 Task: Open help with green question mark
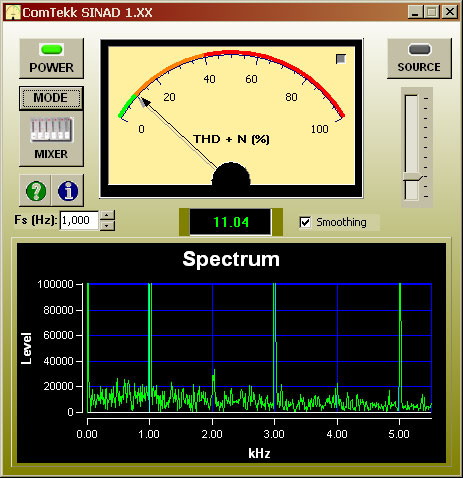pyautogui.click(x=36, y=191)
